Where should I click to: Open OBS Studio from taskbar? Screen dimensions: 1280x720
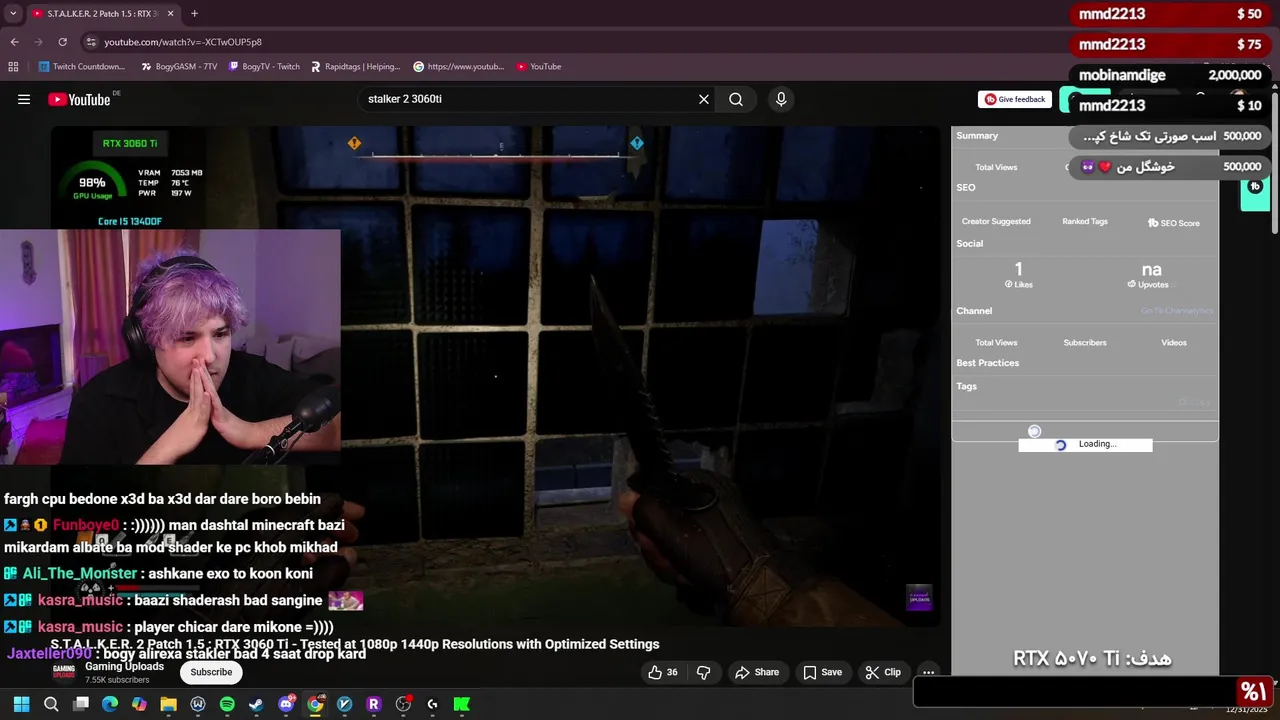(x=403, y=704)
